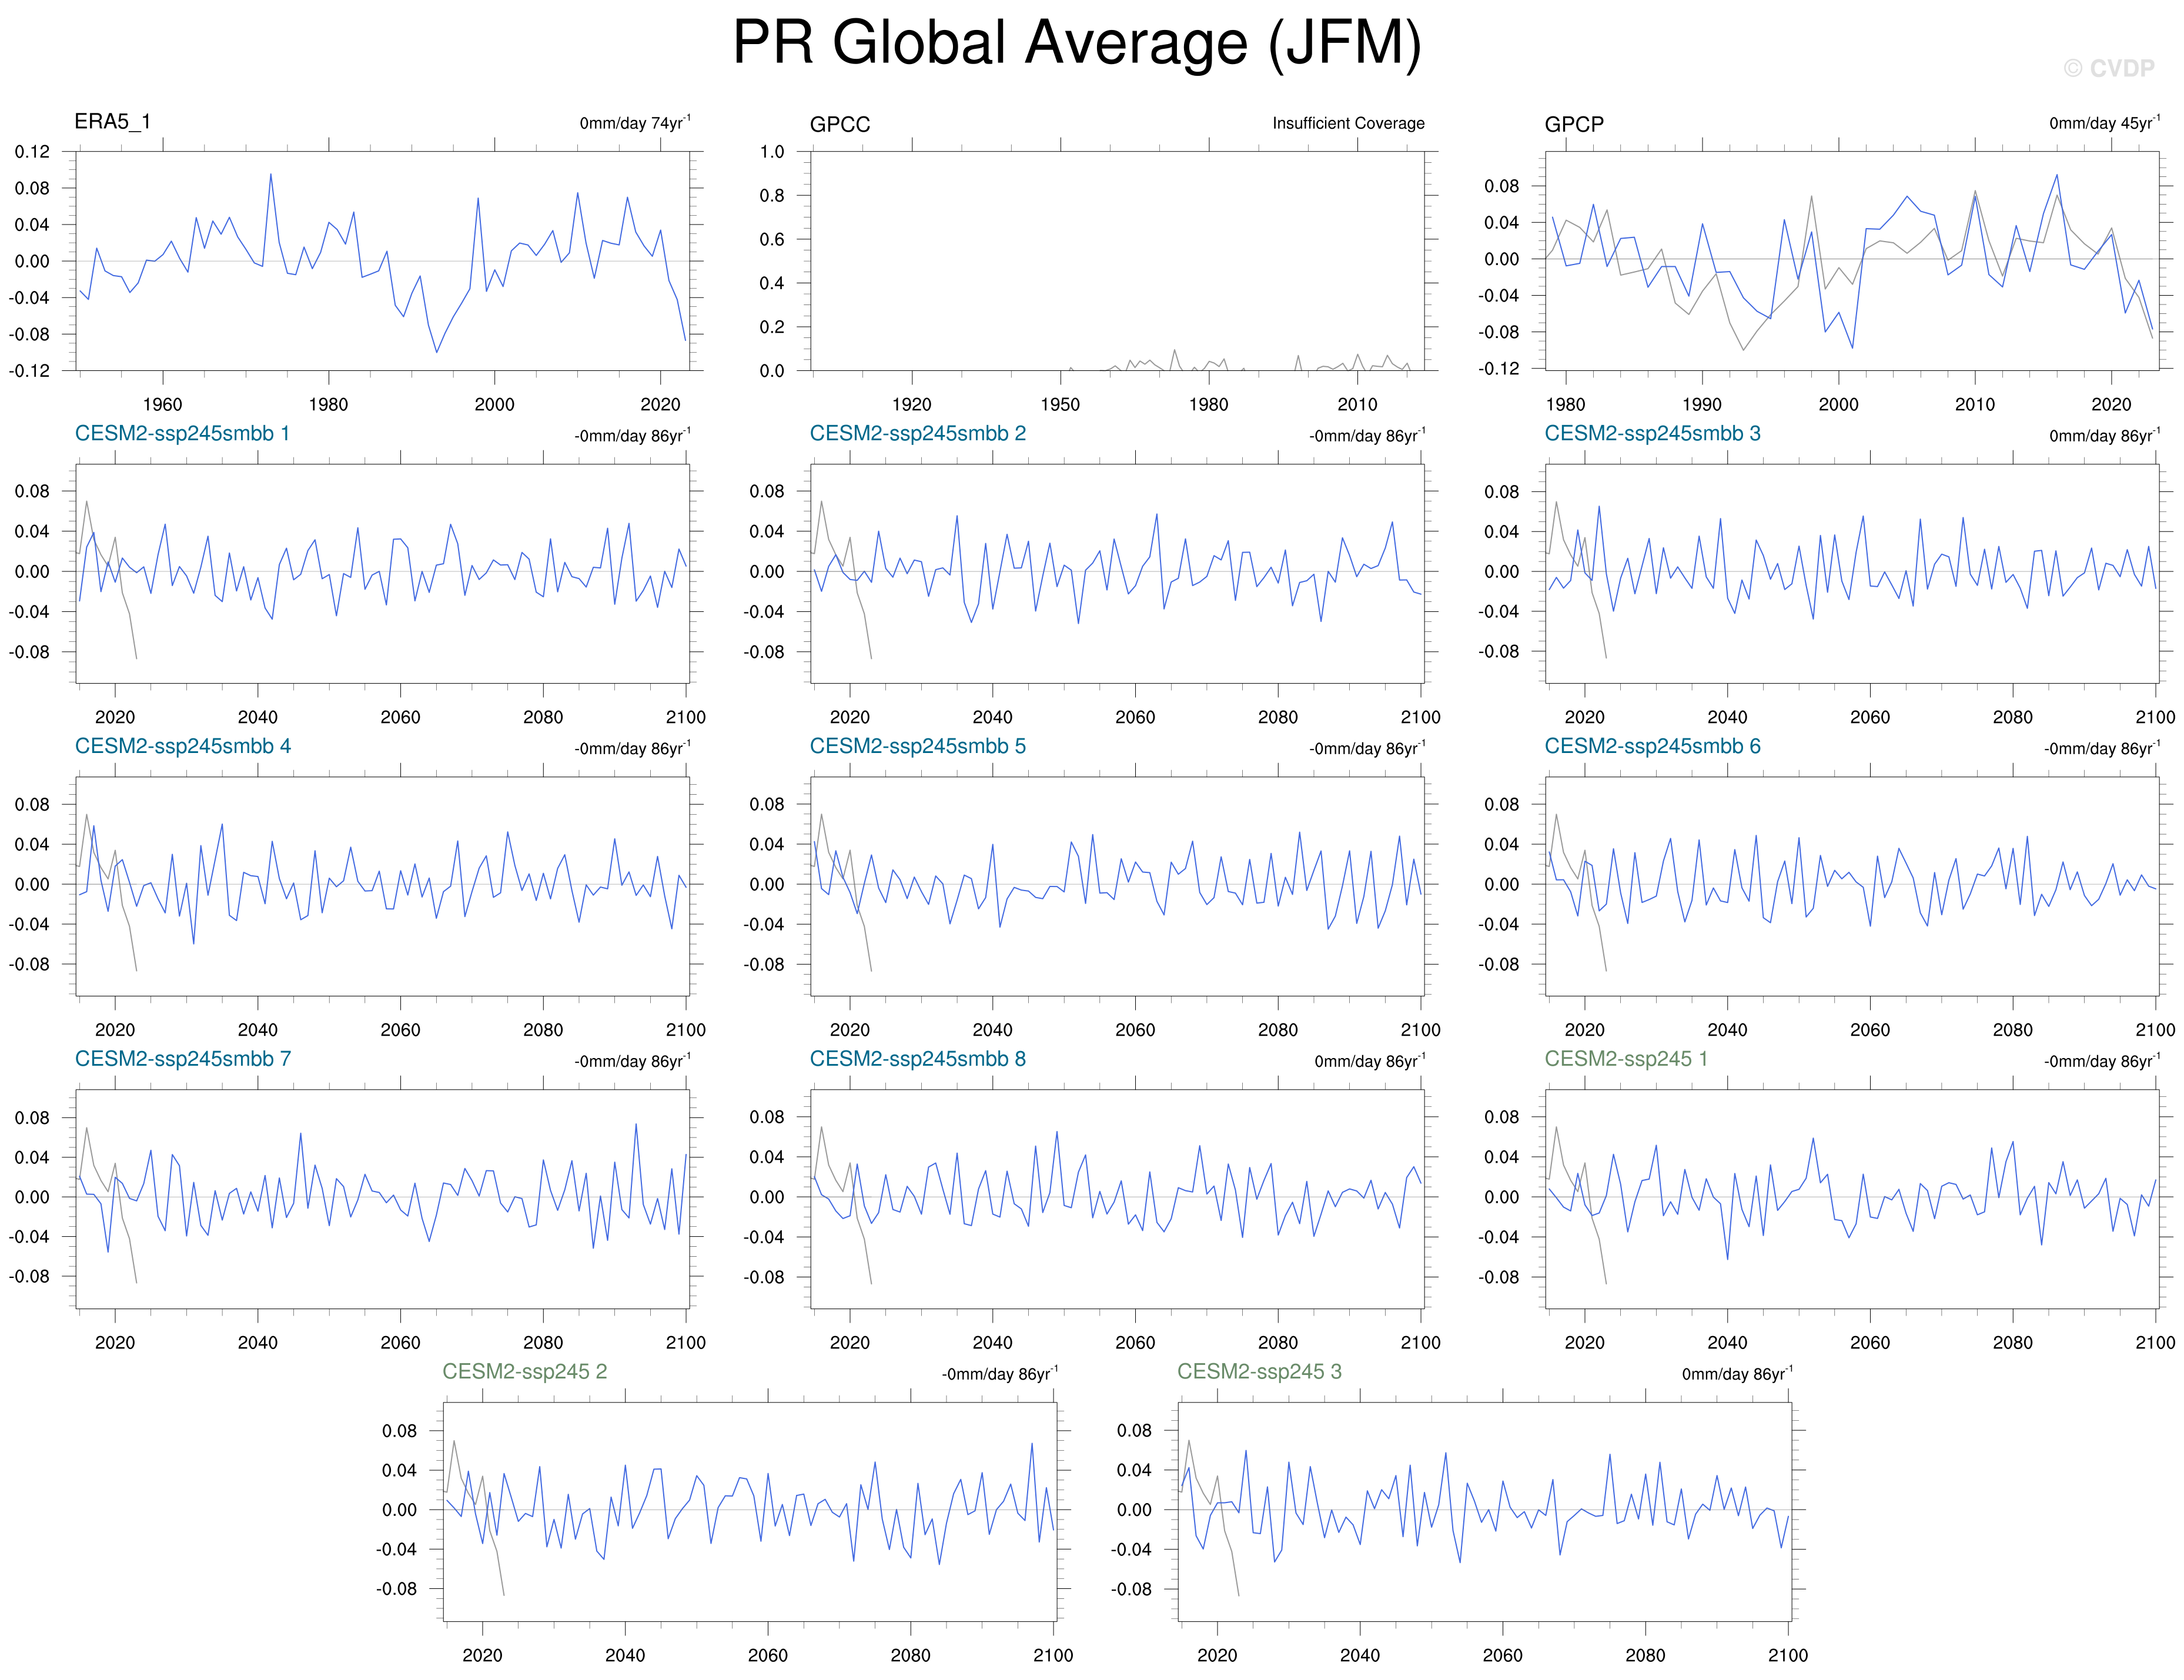Select the green CESM2-ssp245 1 title
2184x1680 pixels.
click(x=1626, y=1059)
